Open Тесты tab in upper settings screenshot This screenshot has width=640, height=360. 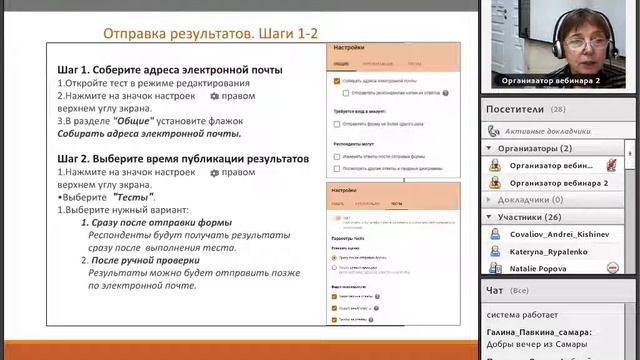[x=414, y=64]
